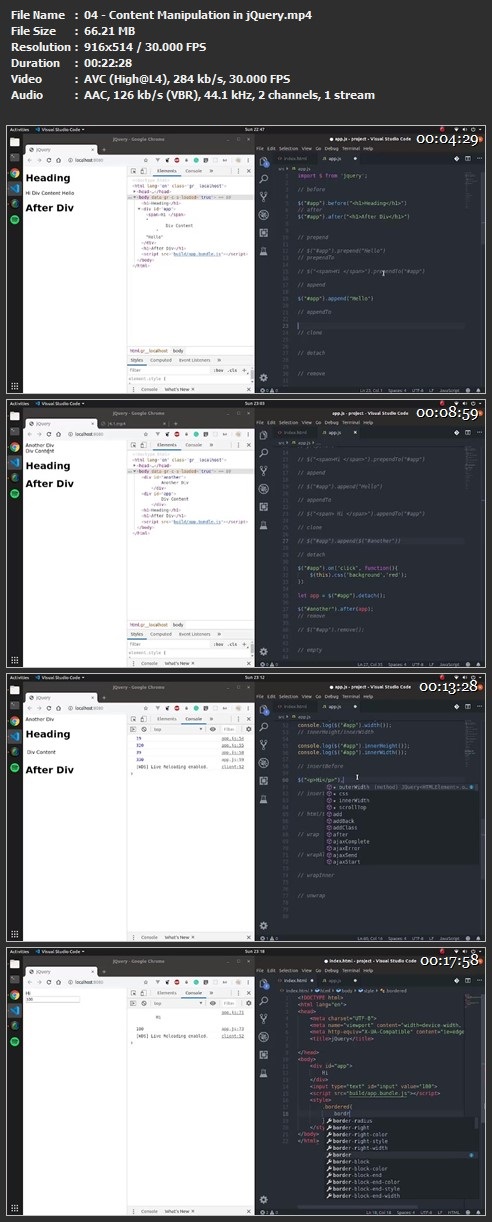Screen dimensions: 492x1222
Task: Open Explorer icon in VS Code, 00:17:58 frame
Action: coord(264,983)
